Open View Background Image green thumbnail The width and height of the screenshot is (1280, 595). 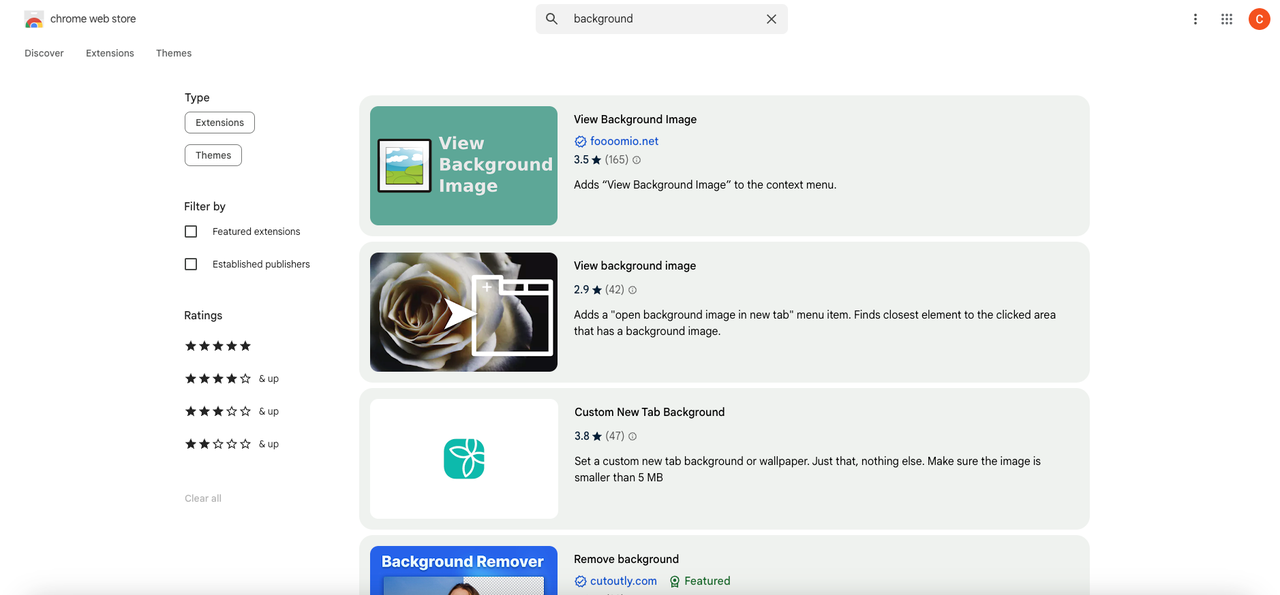pos(464,166)
